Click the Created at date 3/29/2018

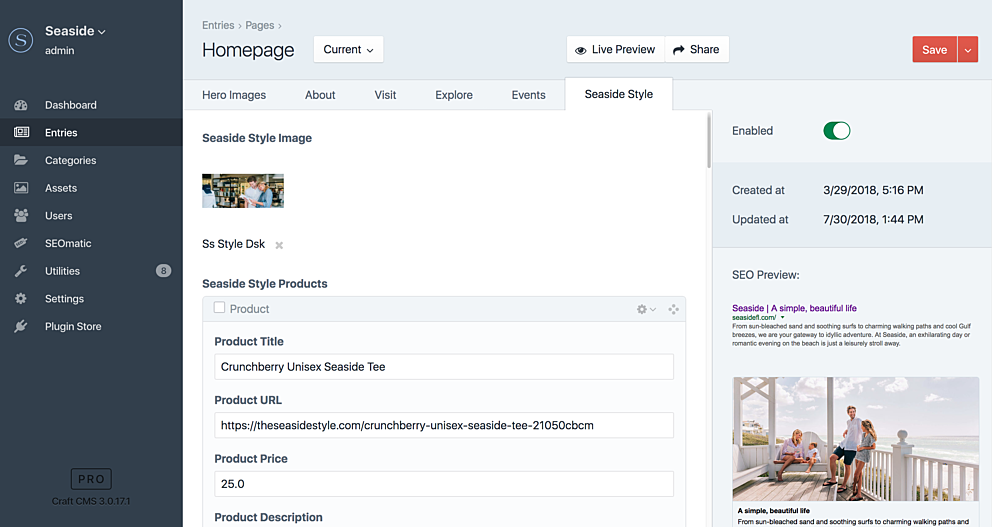873,190
